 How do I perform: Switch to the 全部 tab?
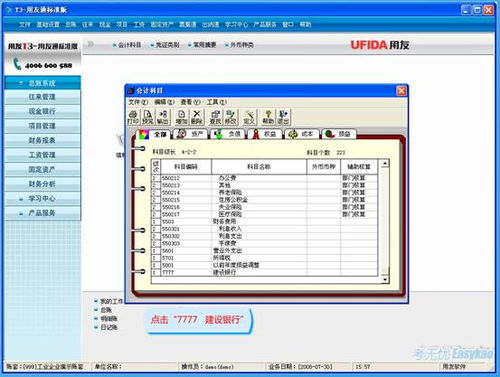(x=154, y=134)
